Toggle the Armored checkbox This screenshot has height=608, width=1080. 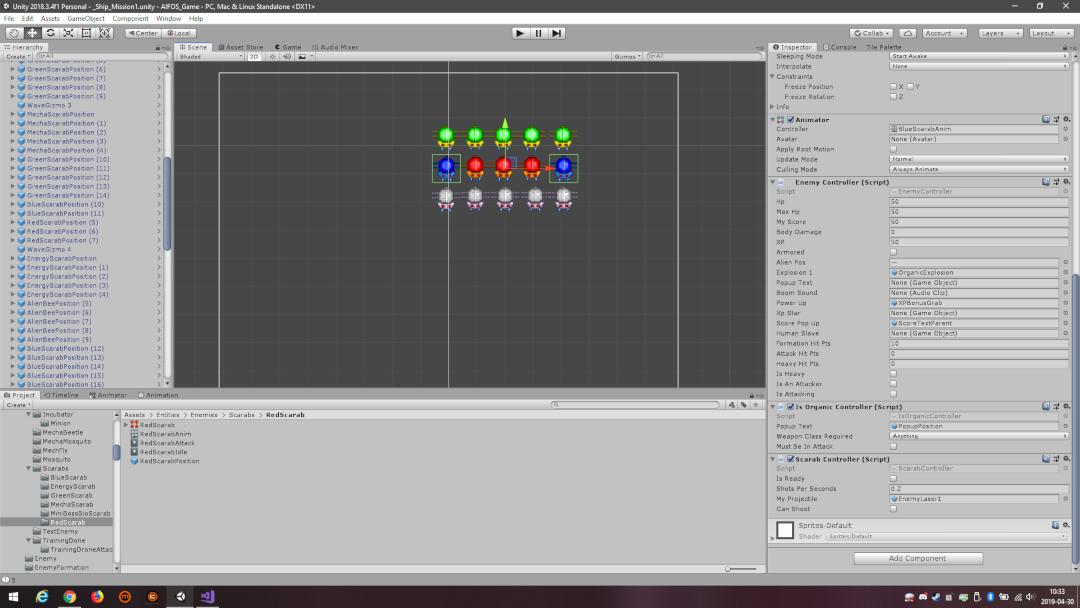tap(893, 252)
